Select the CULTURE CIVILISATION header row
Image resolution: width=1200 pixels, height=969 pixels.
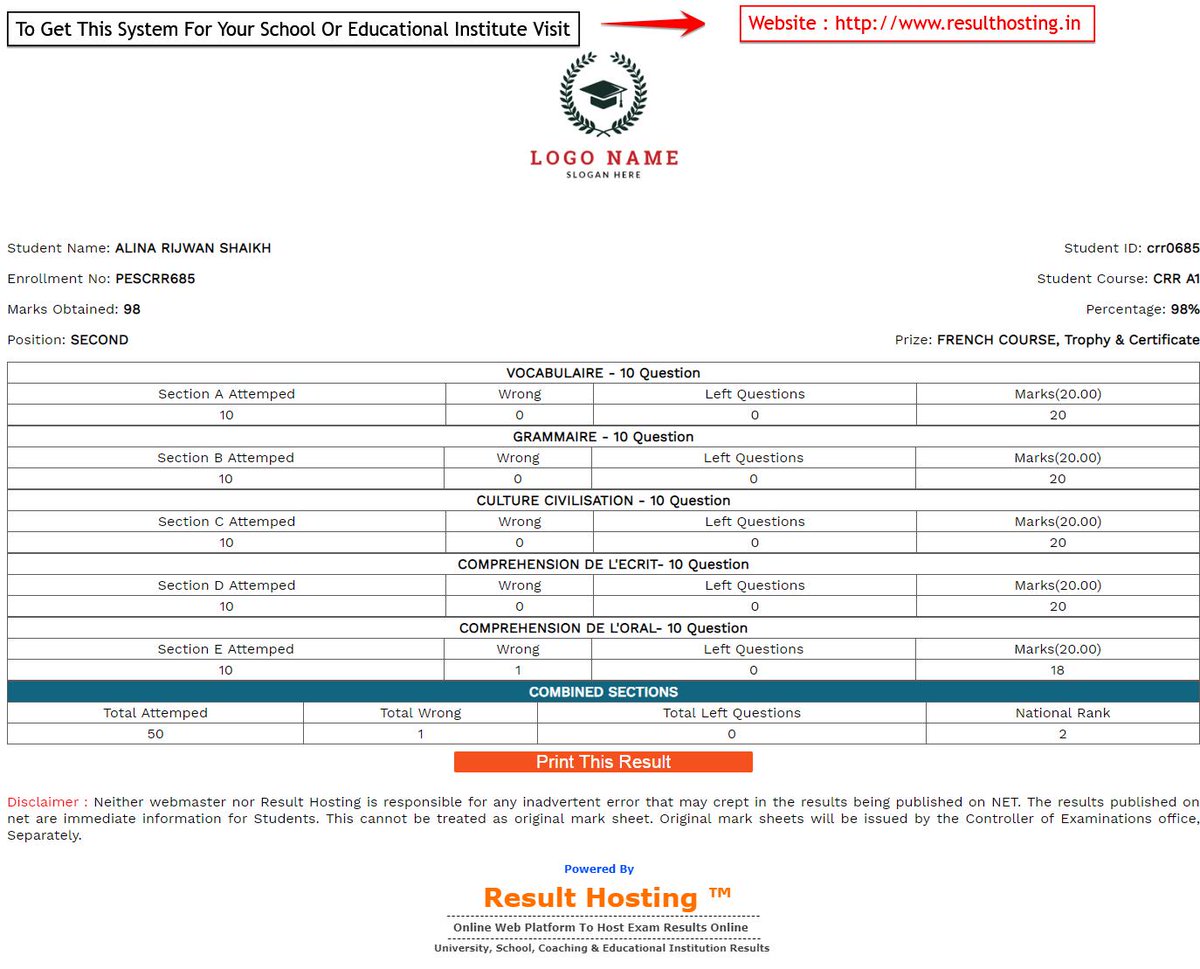(602, 500)
